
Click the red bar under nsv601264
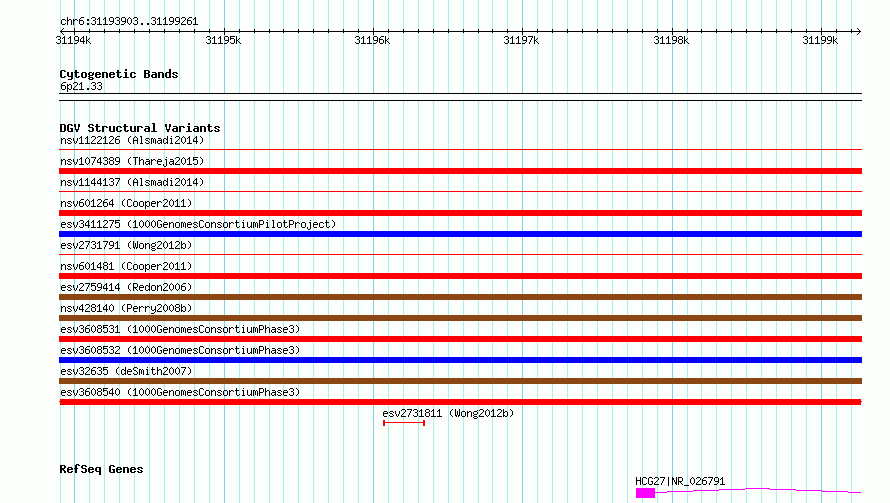point(460,213)
